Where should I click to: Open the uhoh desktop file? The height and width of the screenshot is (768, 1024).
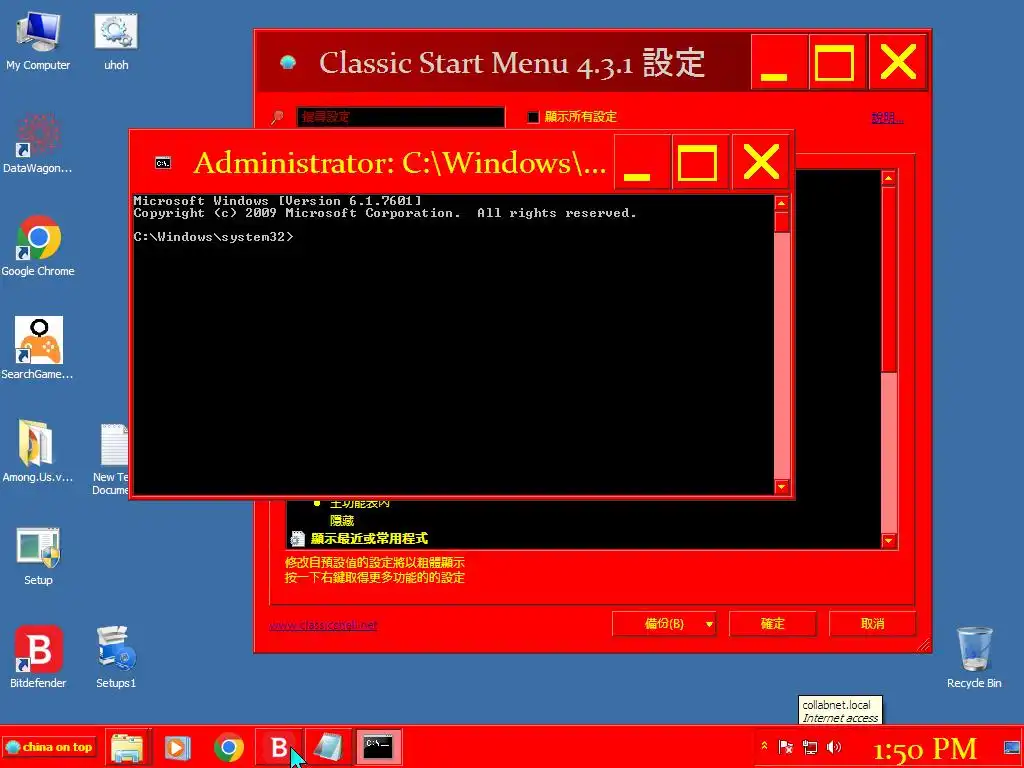[x=116, y=40]
